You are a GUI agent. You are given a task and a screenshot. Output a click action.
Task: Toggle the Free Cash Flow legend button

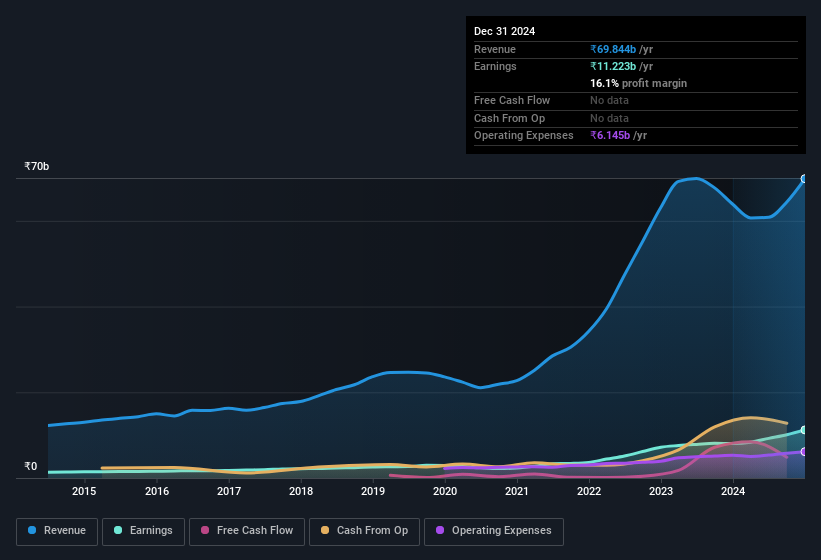point(247,531)
